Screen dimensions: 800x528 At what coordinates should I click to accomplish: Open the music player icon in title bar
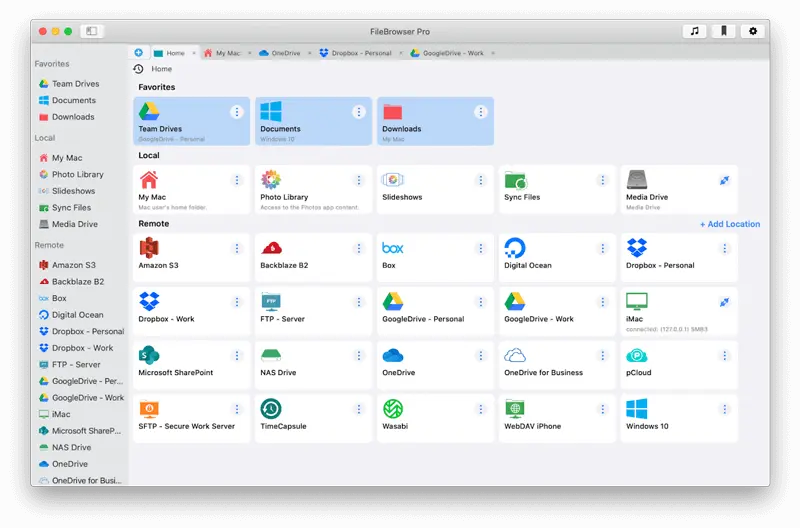coord(694,31)
